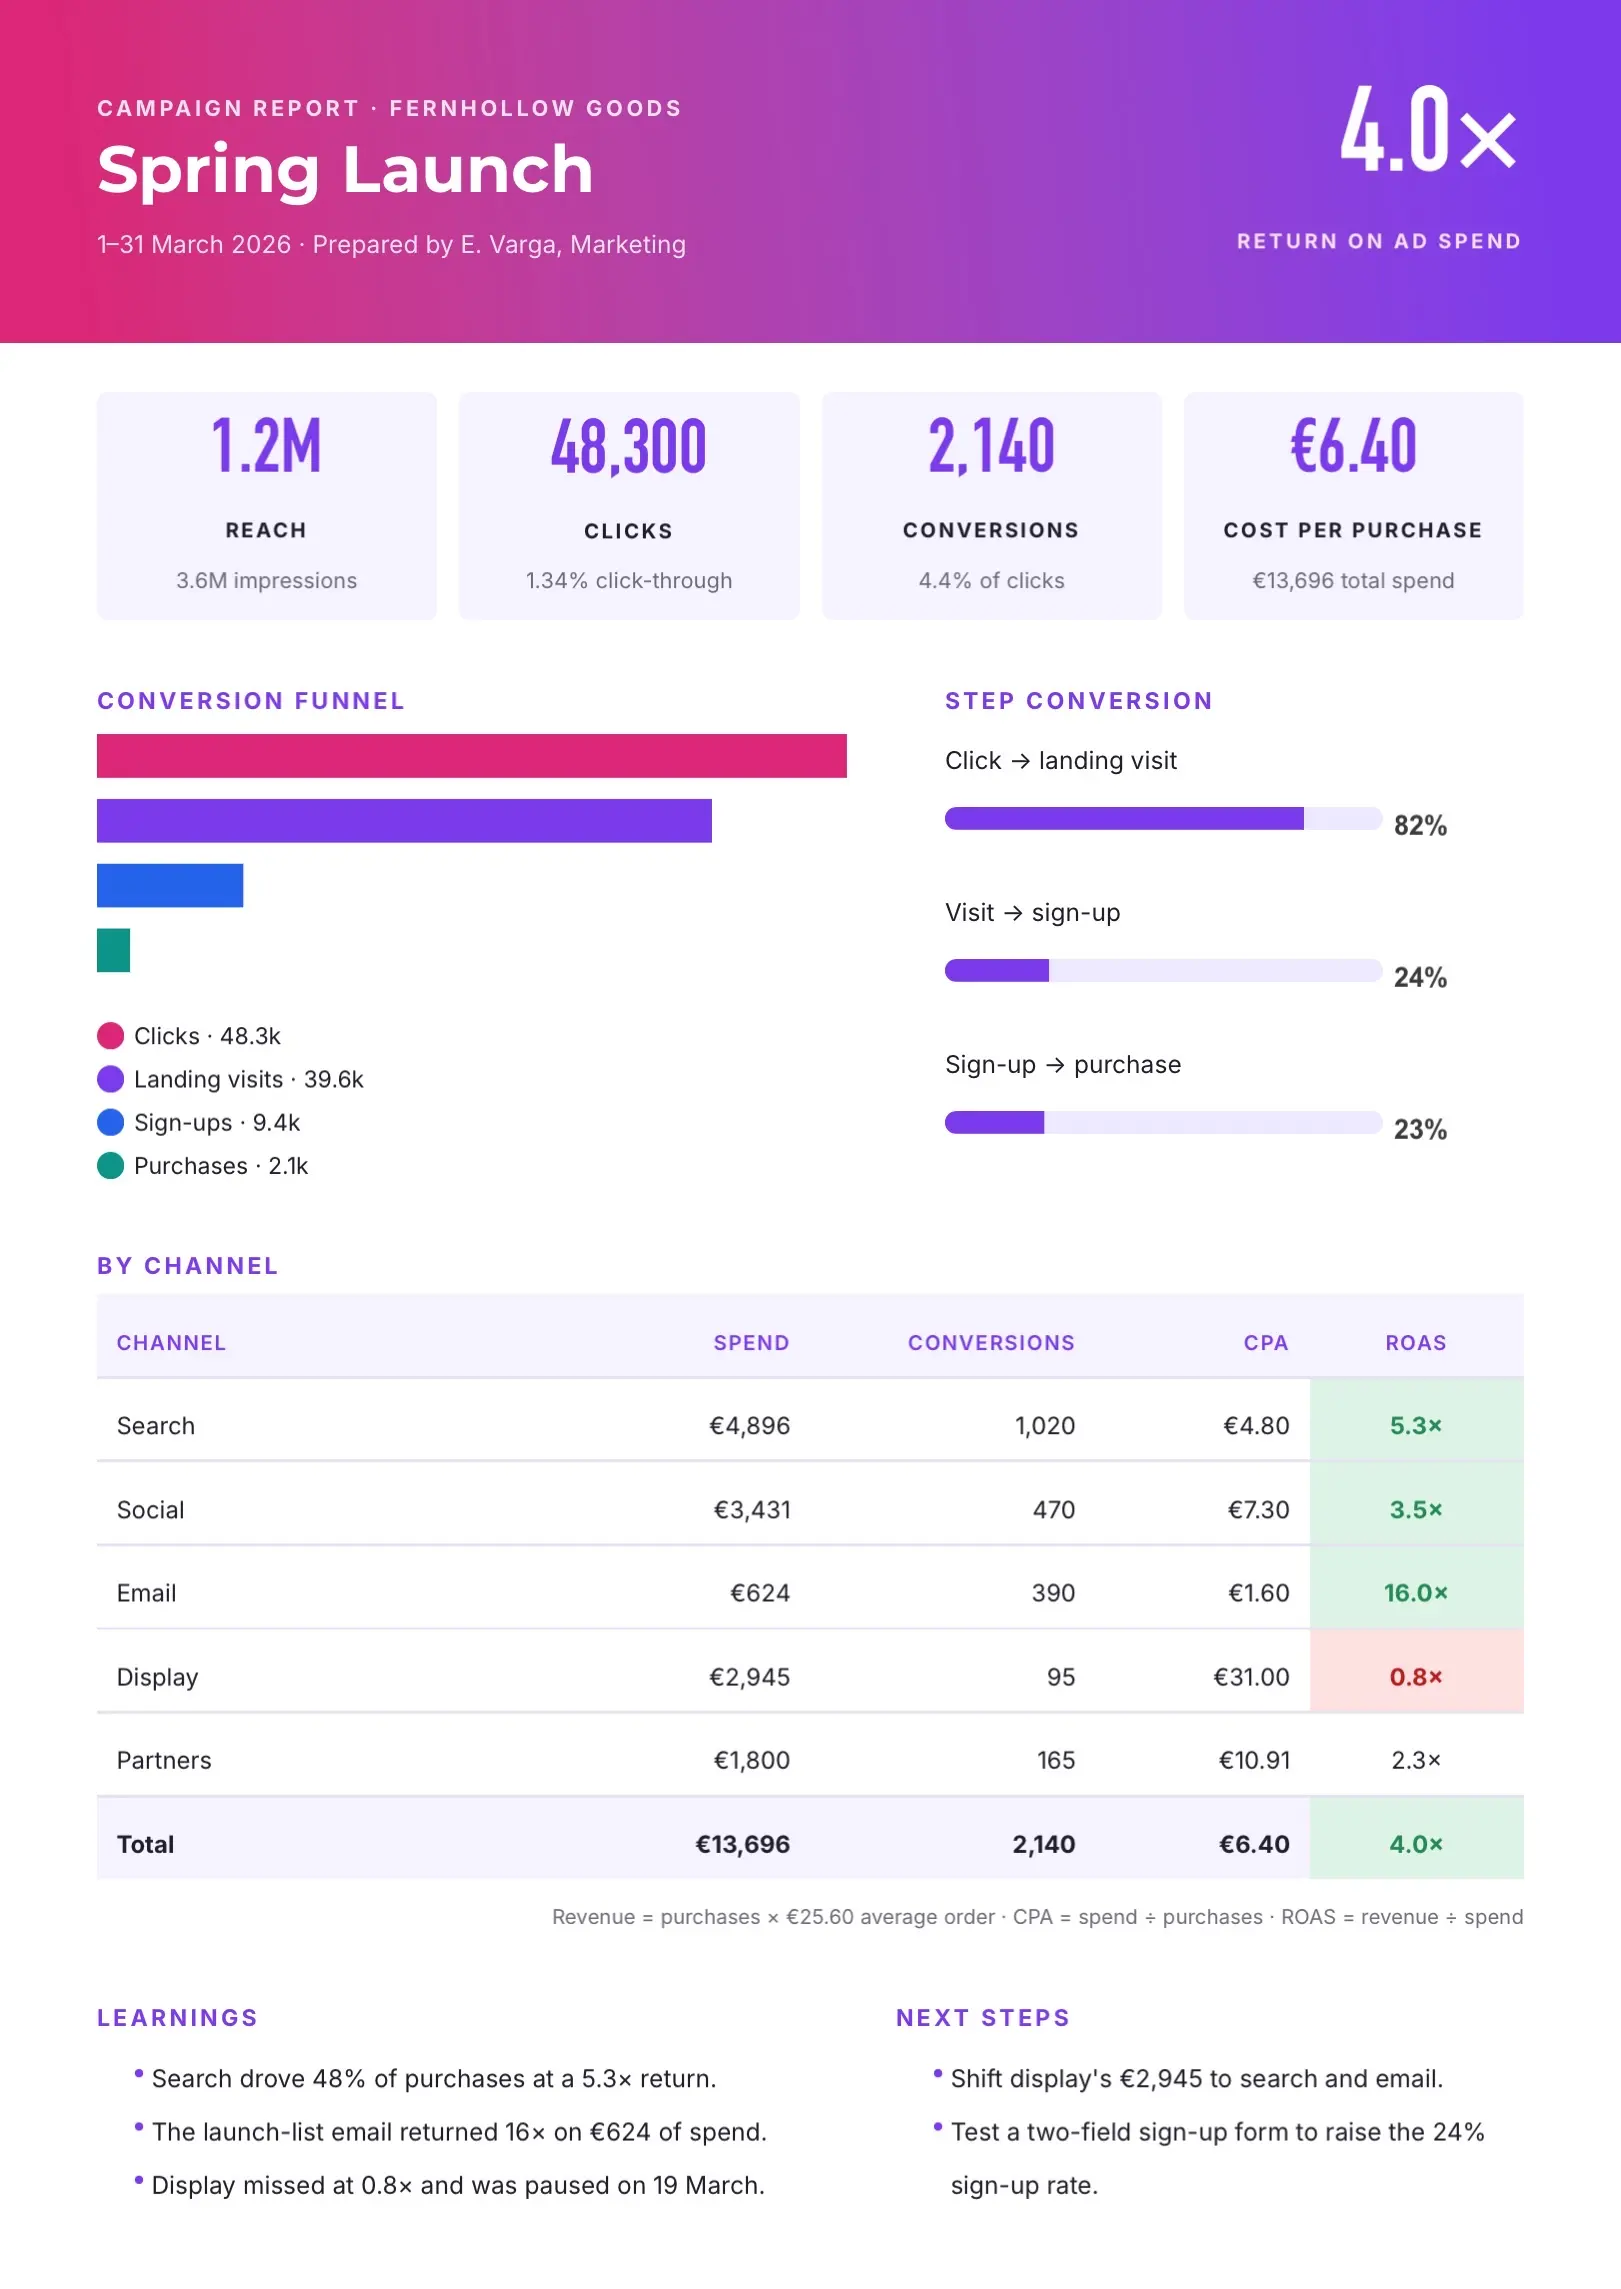Click the Total row label
This screenshot has width=1621, height=2289.
click(146, 1844)
